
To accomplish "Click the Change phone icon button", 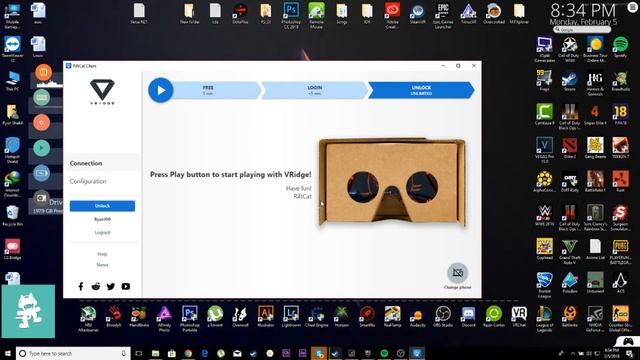I will pos(457,273).
